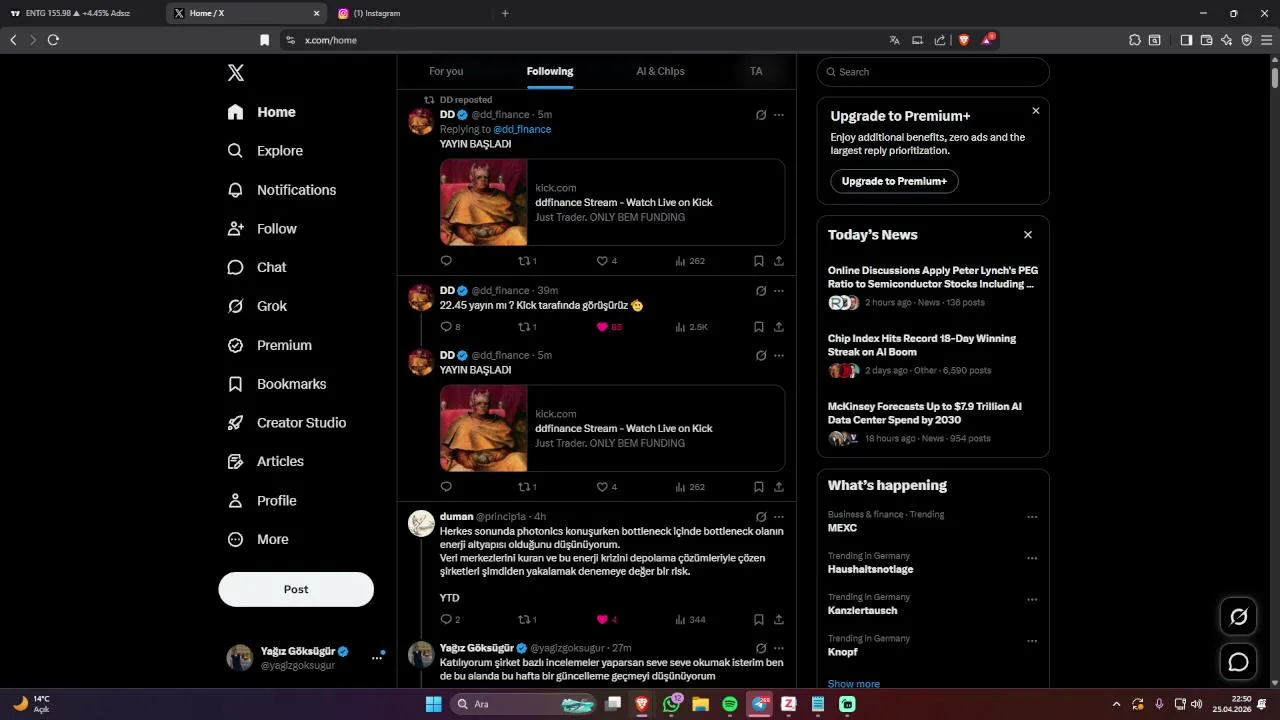The width and height of the screenshot is (1280, 720).
Task: Open Brave Shields icon in address bar
Action: coord(964,40)
